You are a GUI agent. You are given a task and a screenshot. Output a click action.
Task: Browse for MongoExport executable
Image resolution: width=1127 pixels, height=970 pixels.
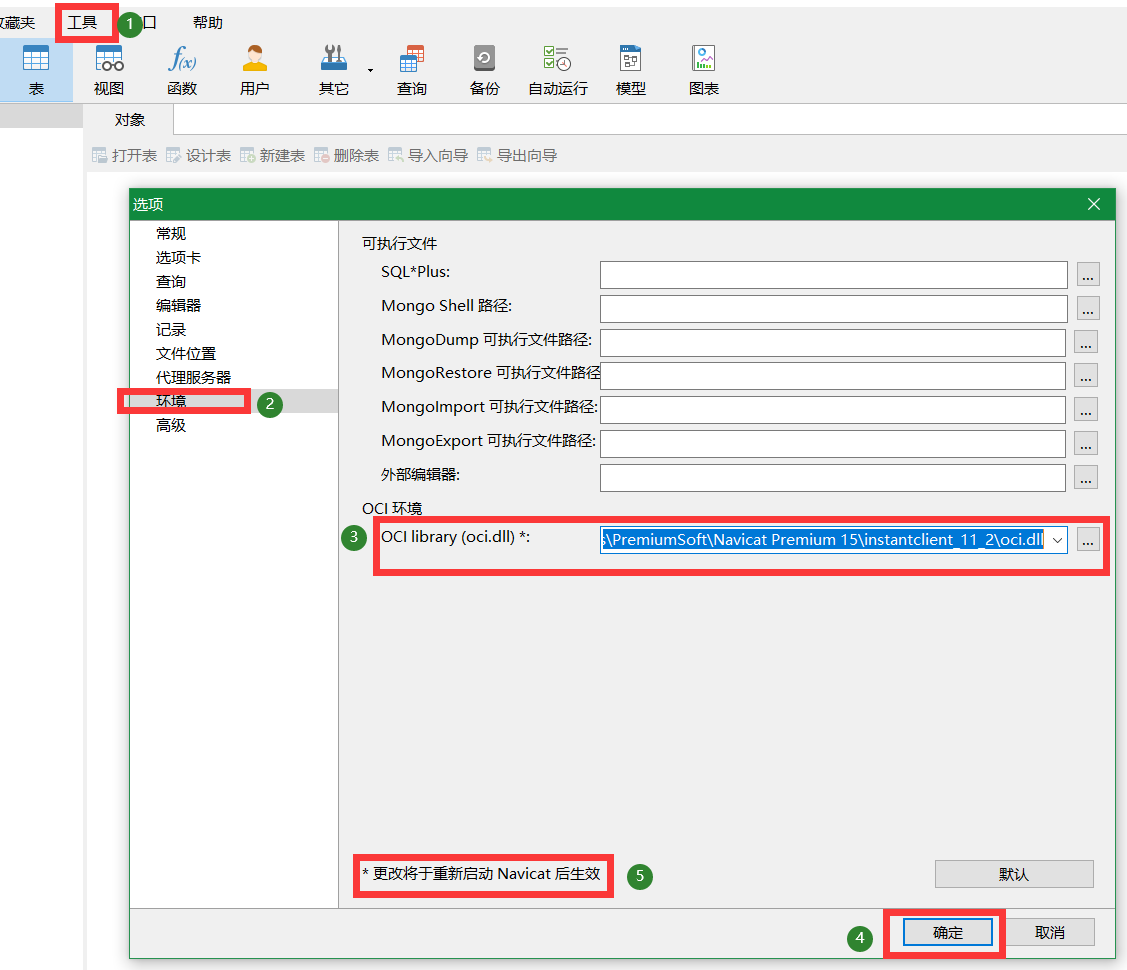pos(1086,443)
